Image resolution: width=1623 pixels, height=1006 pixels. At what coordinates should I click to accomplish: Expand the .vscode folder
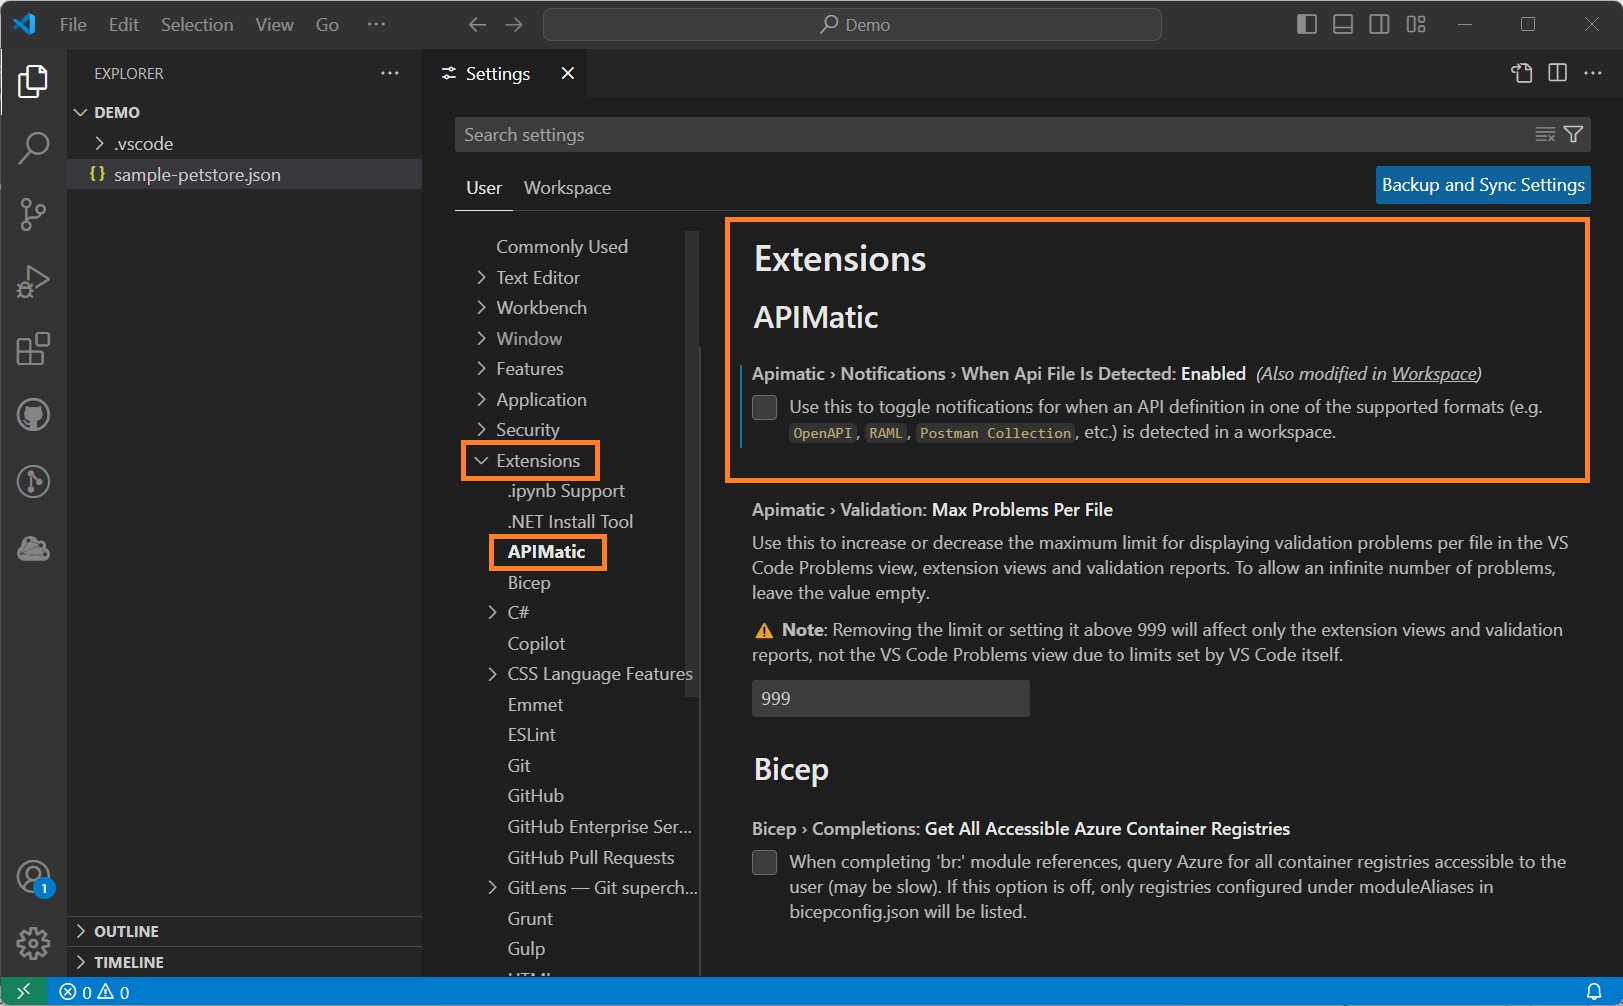click(99, 143)
